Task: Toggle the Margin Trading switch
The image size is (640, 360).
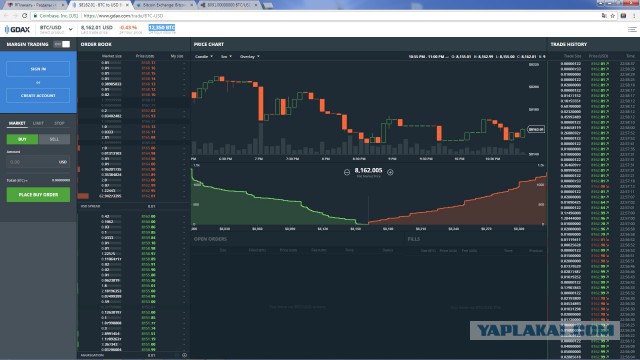Action: point(62,44)
